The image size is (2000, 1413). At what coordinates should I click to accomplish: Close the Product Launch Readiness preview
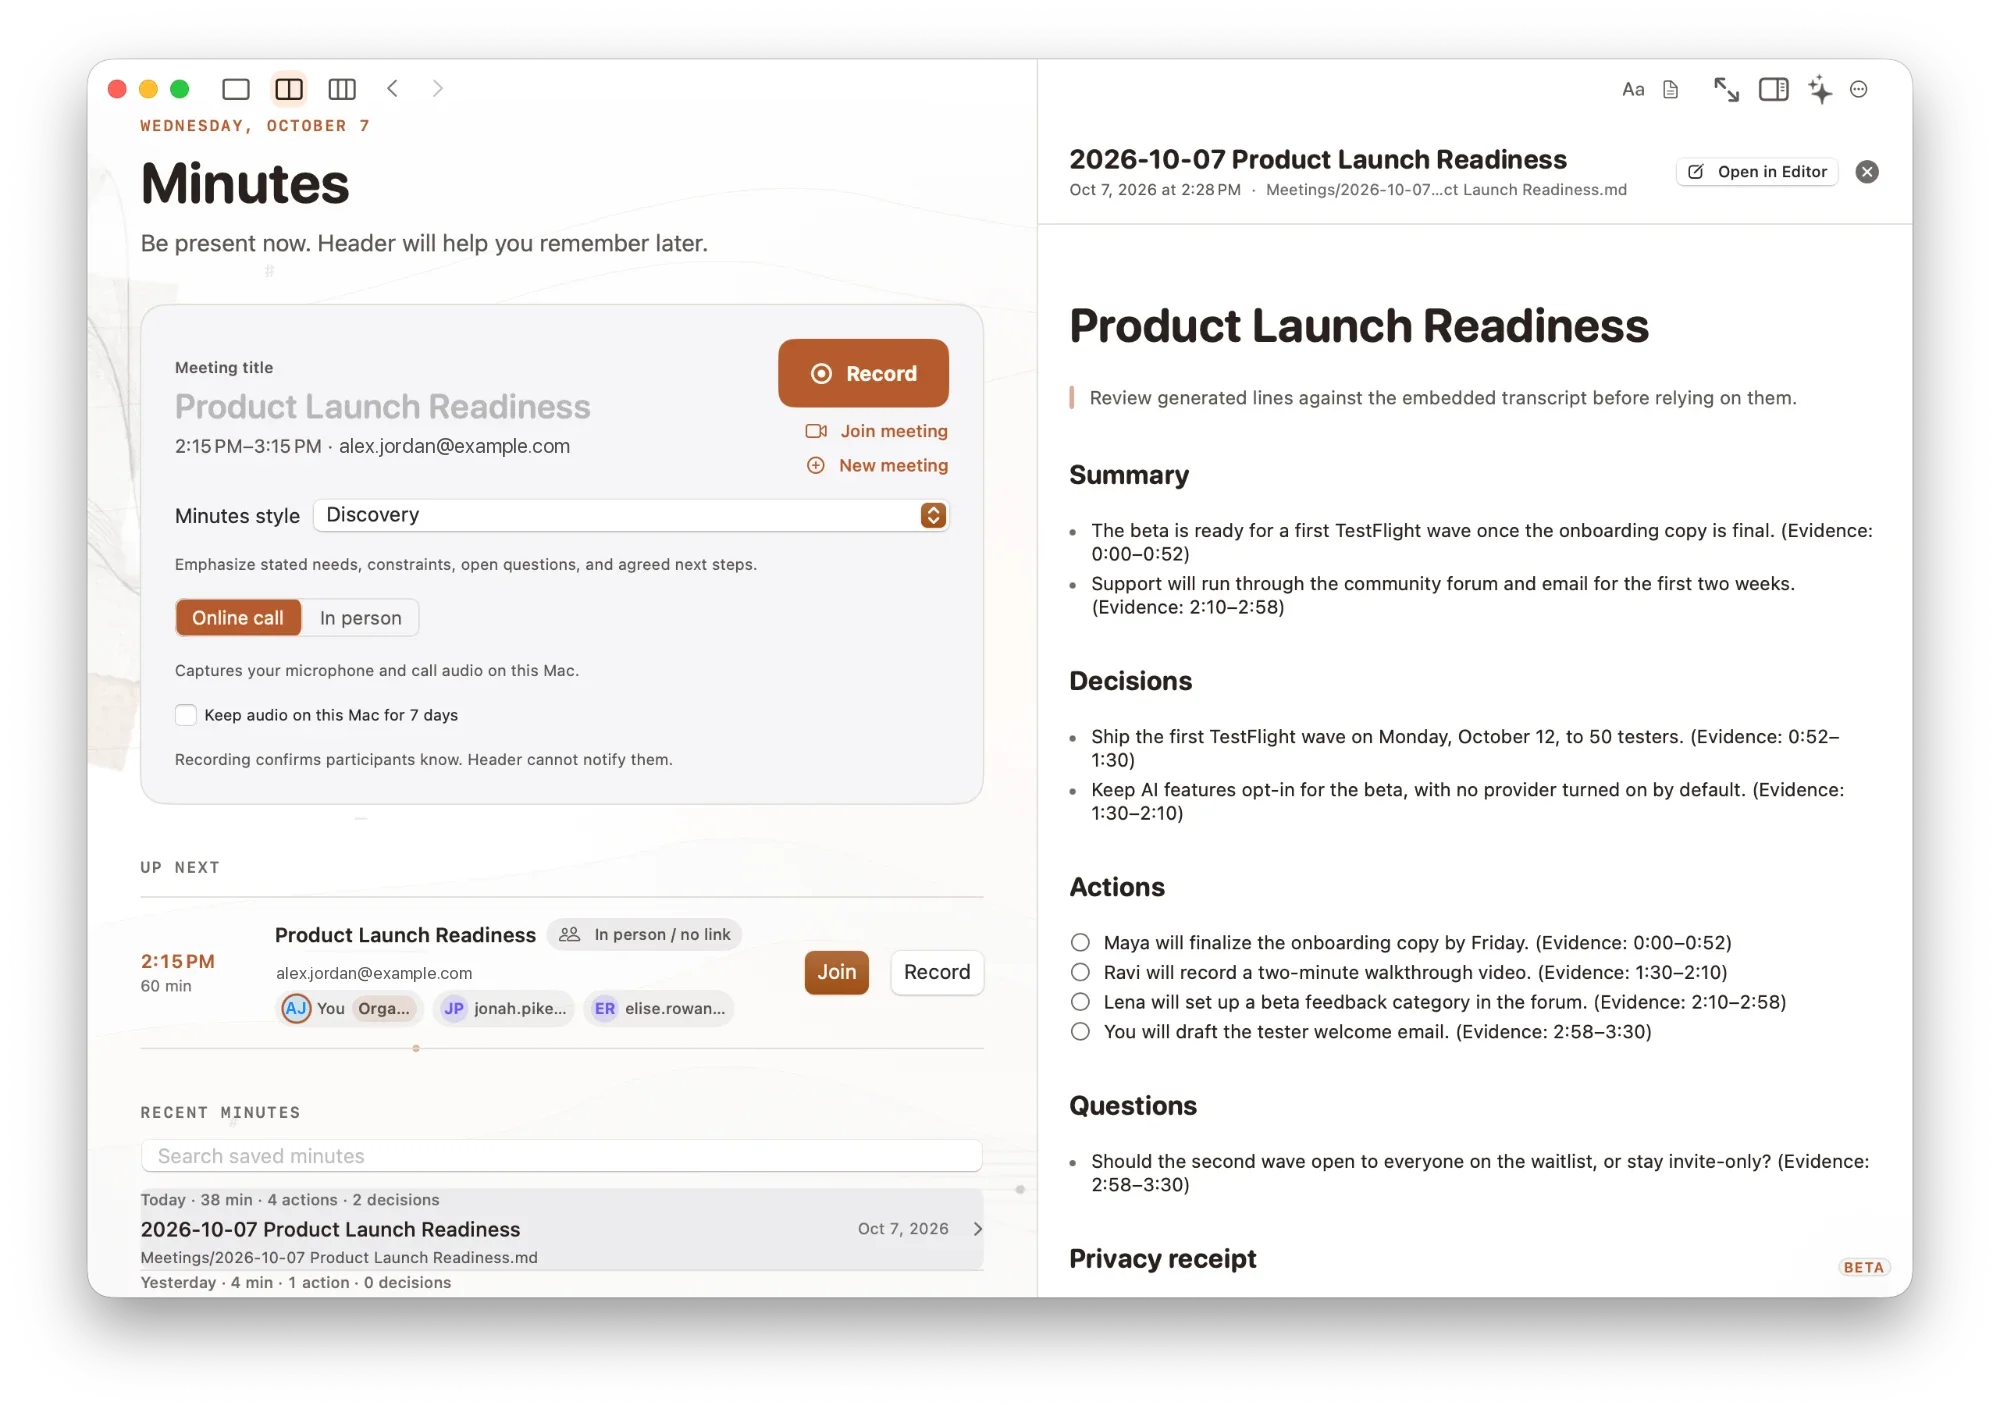(x=1867, y=172)
